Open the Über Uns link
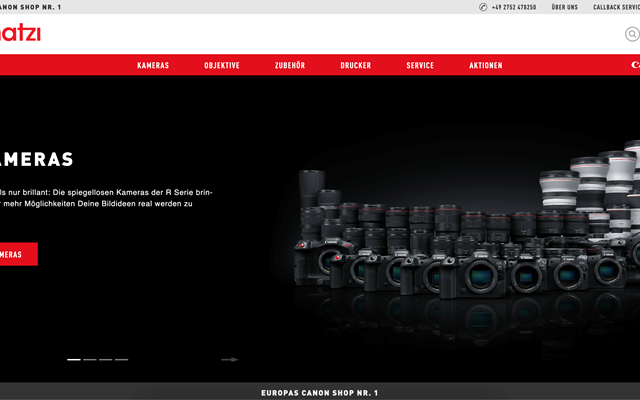Screen dimensions: 640x400 click(x=564, y=7)
